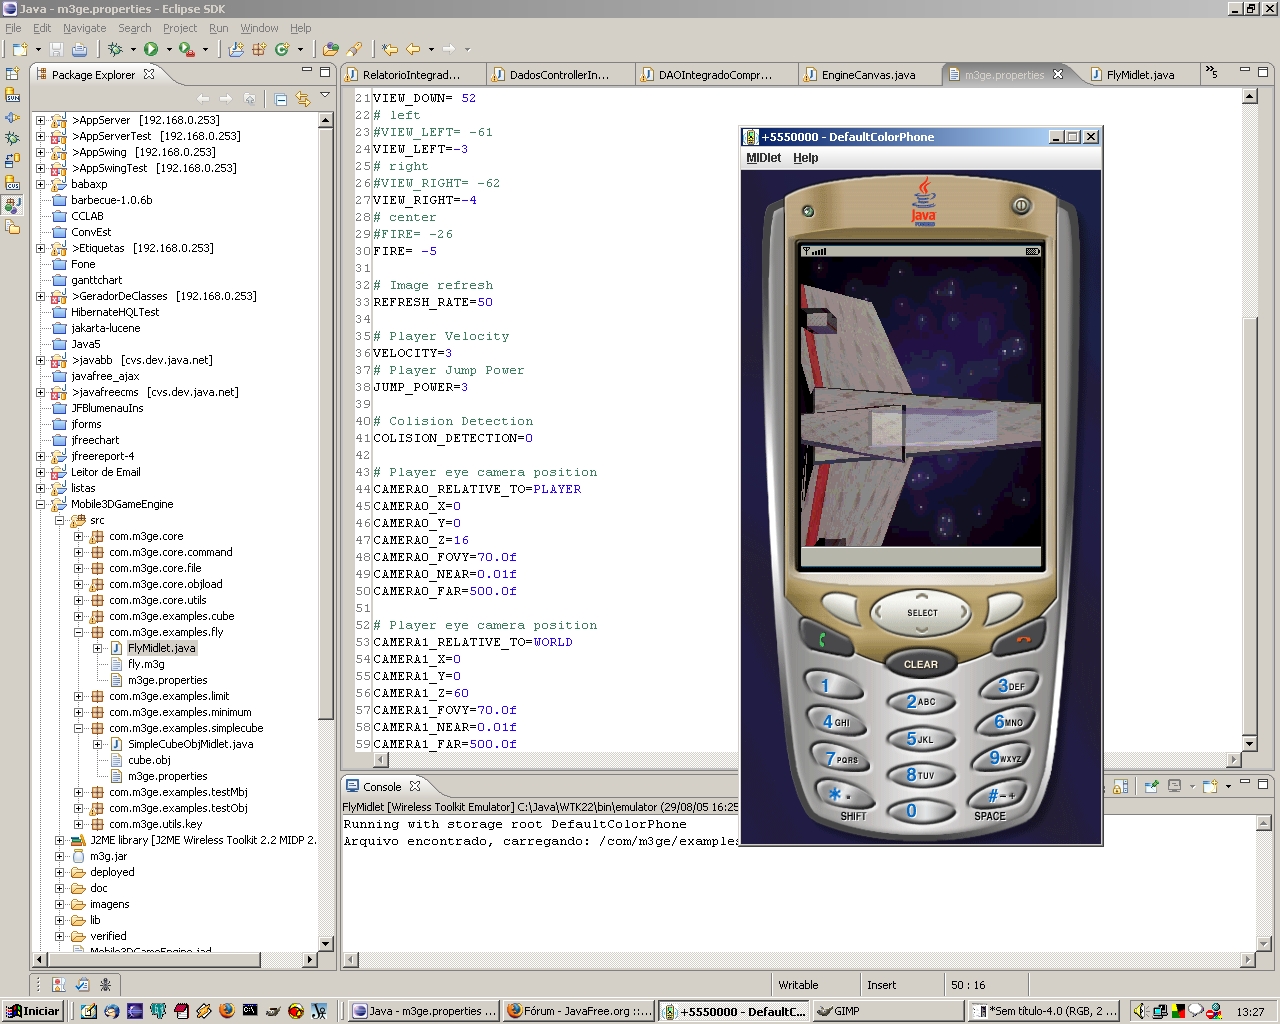This screenshot has height=1024, width=1280.
Task: Click the Debug bug icon in toolbar
Action: click(x=116, y=49)
